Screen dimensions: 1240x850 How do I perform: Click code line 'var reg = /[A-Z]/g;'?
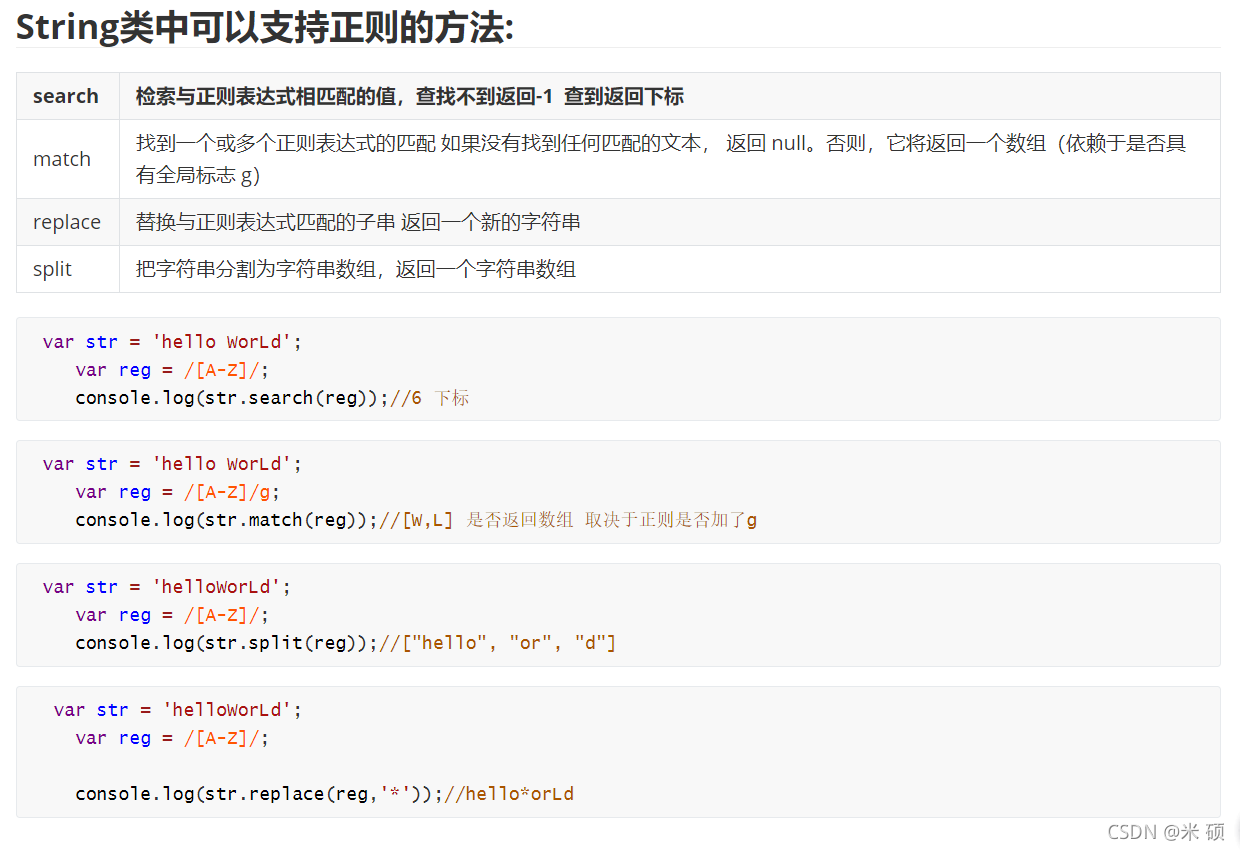pyautogui.click(x=178, y=492)
